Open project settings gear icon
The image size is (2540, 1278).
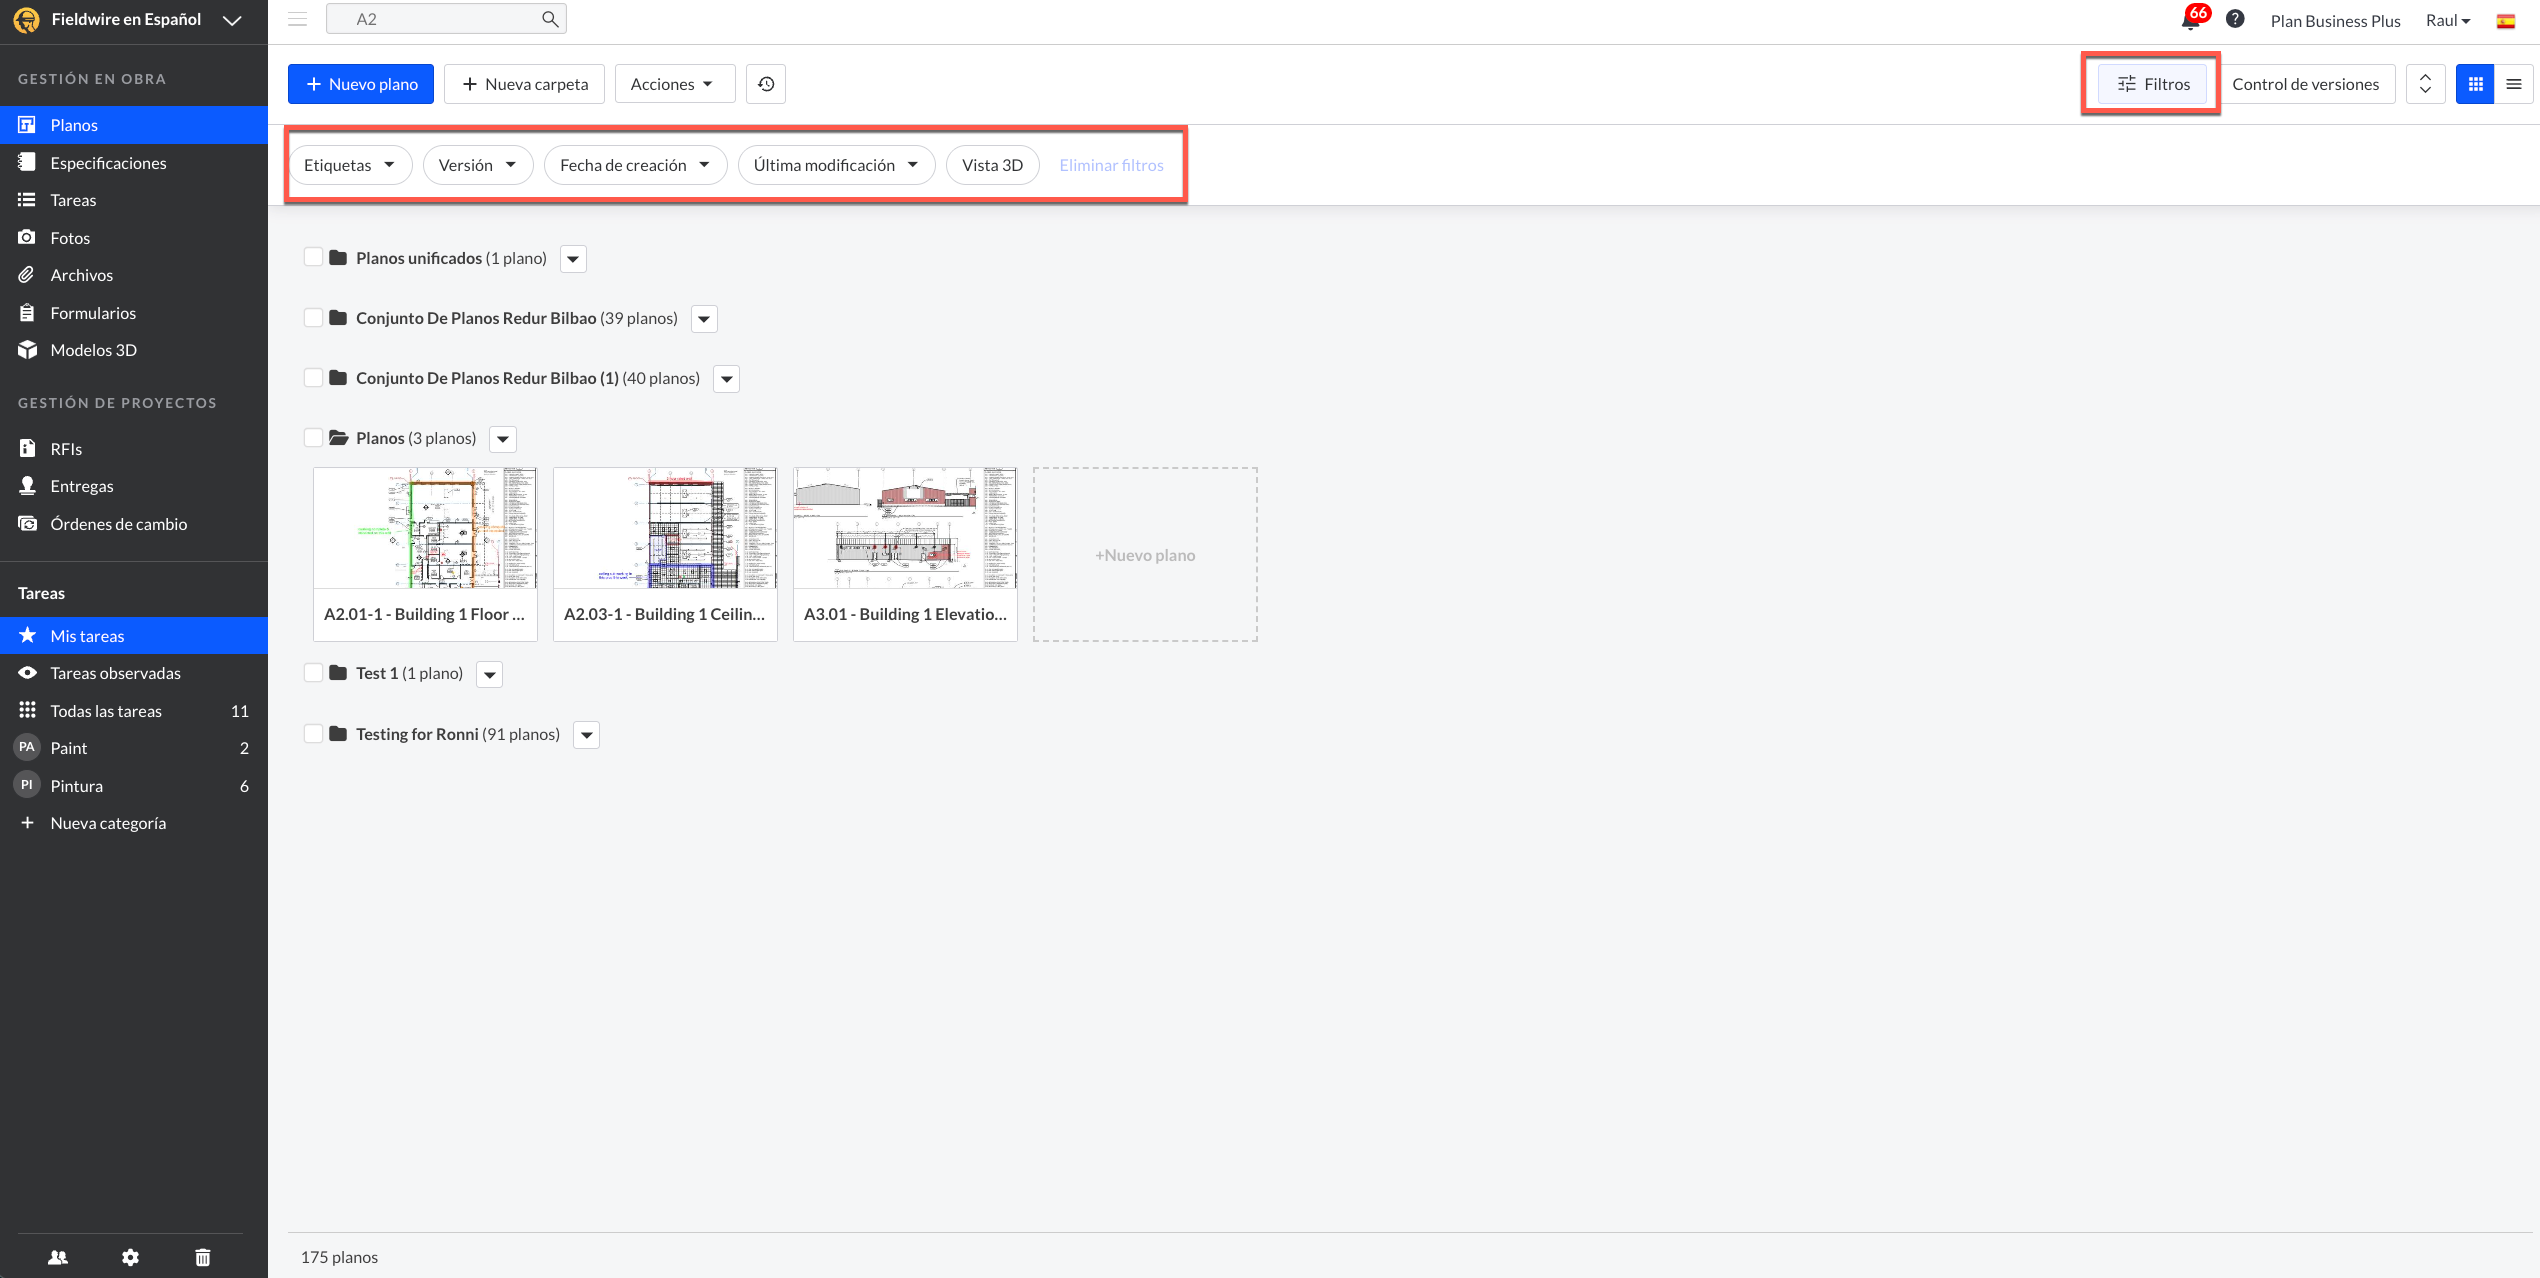pyautogui.click(x=131, y=1257)
